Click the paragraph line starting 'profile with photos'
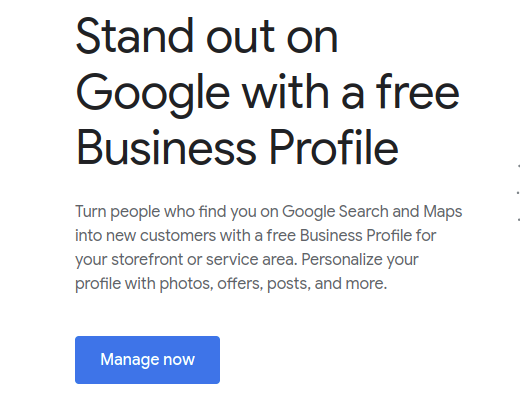 (x=231, y=284)
